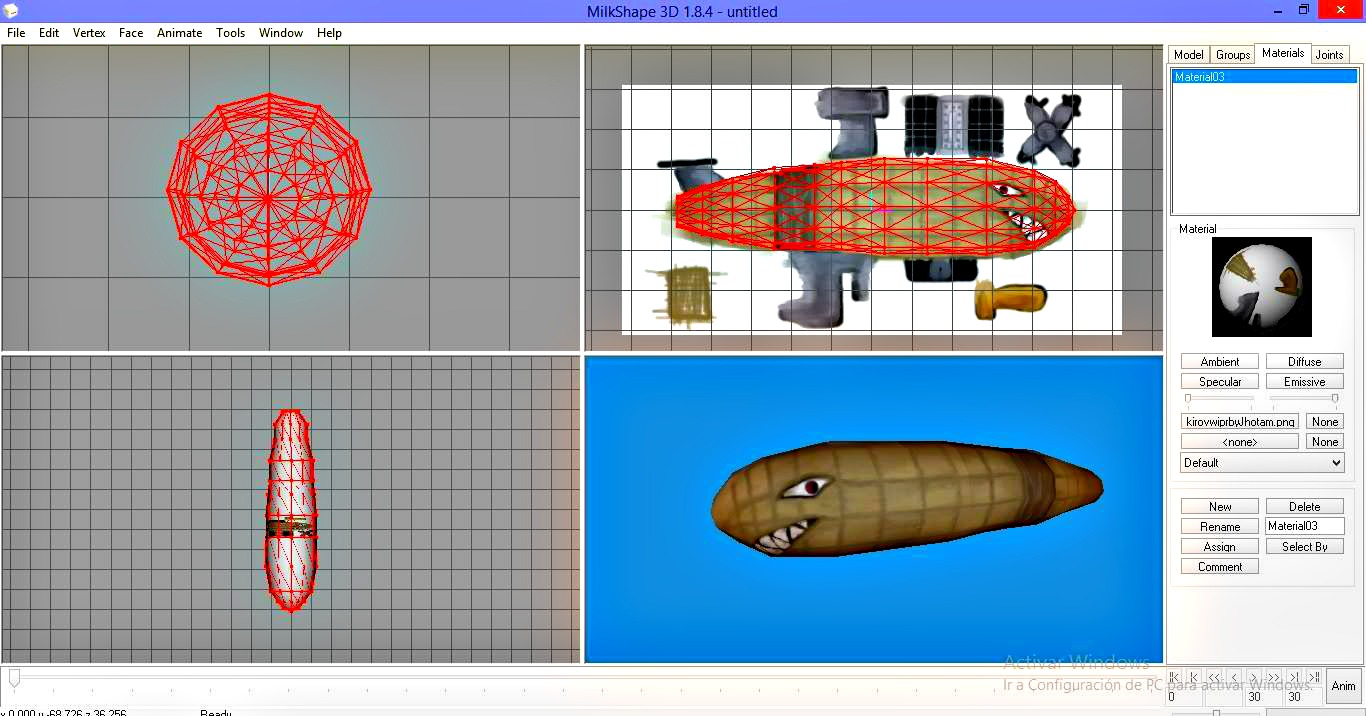
Task: Click the Assign button
Action: pos(1220,547)
